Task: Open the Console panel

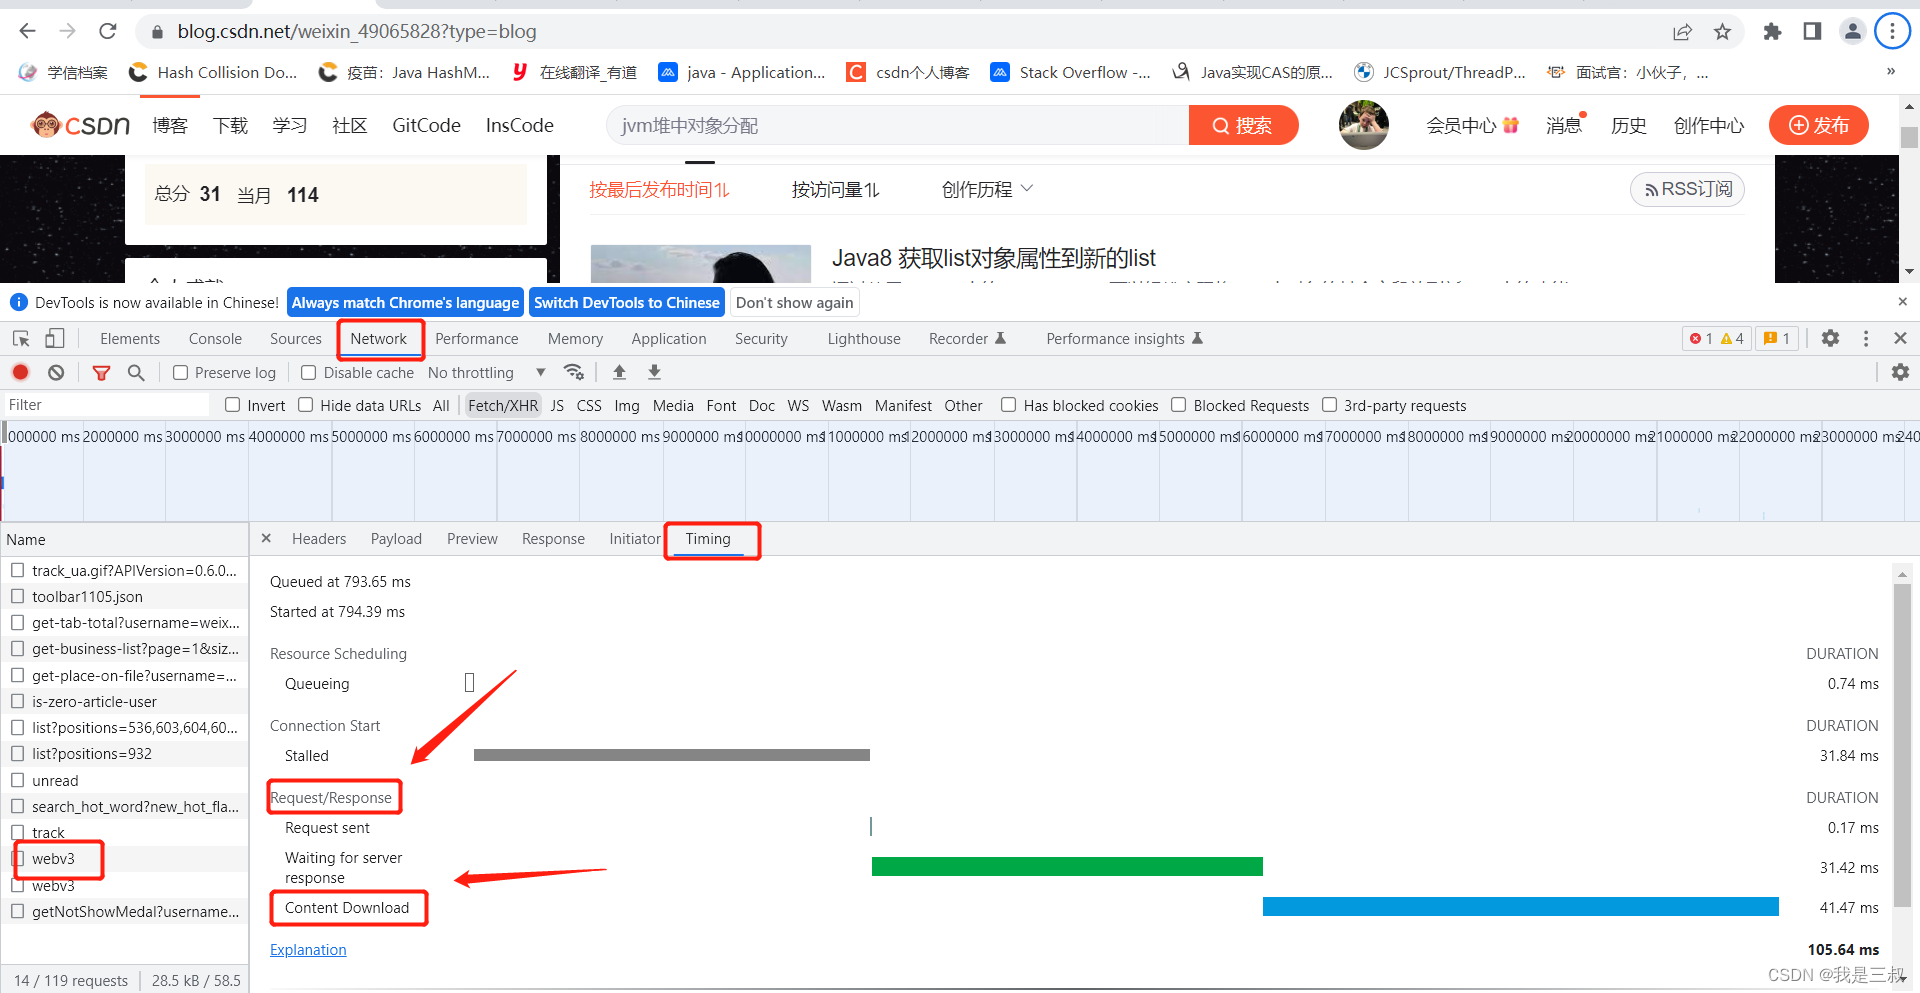Action: [214, 338]
